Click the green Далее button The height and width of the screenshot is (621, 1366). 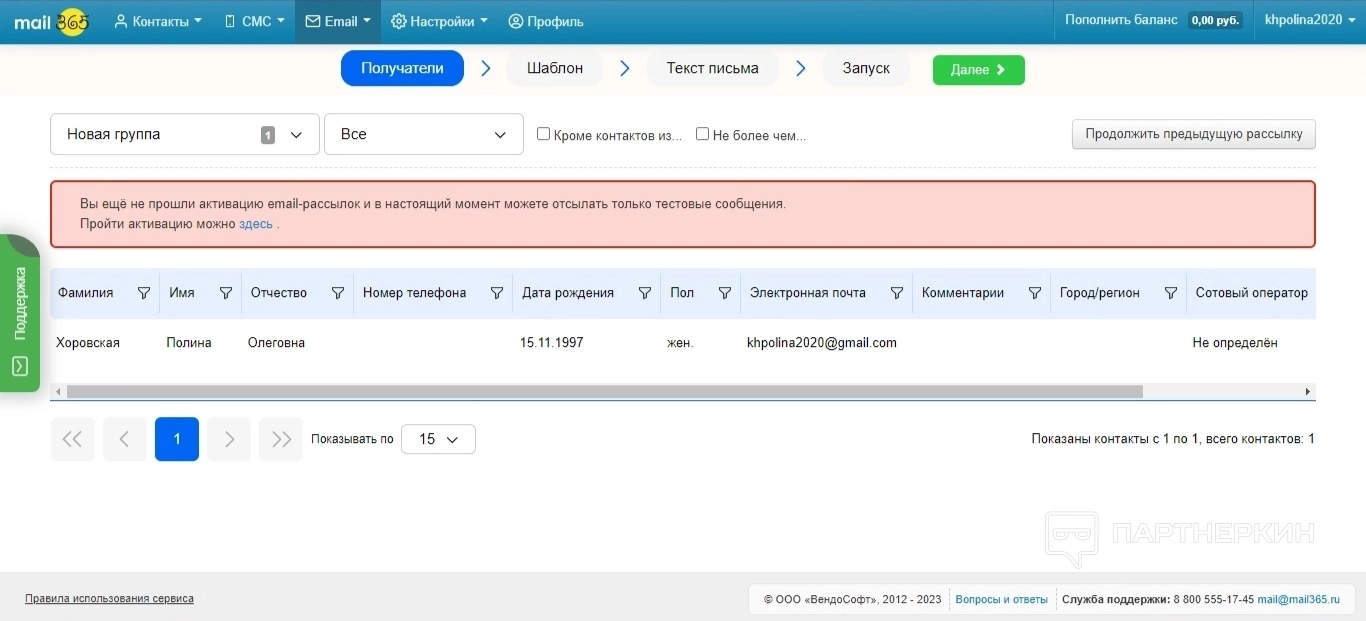point(979,70)
